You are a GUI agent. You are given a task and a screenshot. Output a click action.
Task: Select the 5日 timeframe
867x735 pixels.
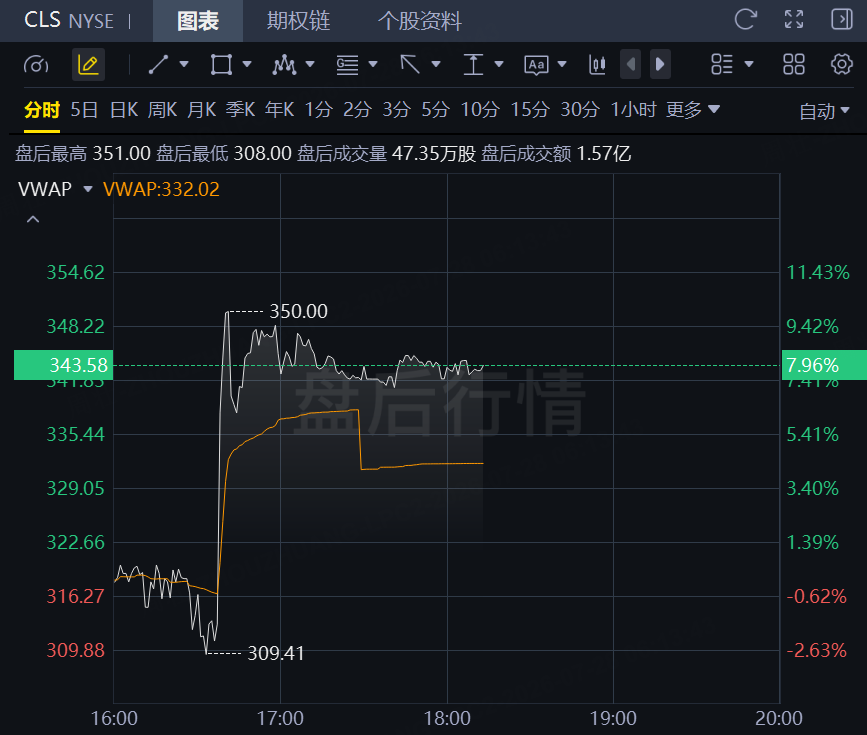[x=85, y=110]
